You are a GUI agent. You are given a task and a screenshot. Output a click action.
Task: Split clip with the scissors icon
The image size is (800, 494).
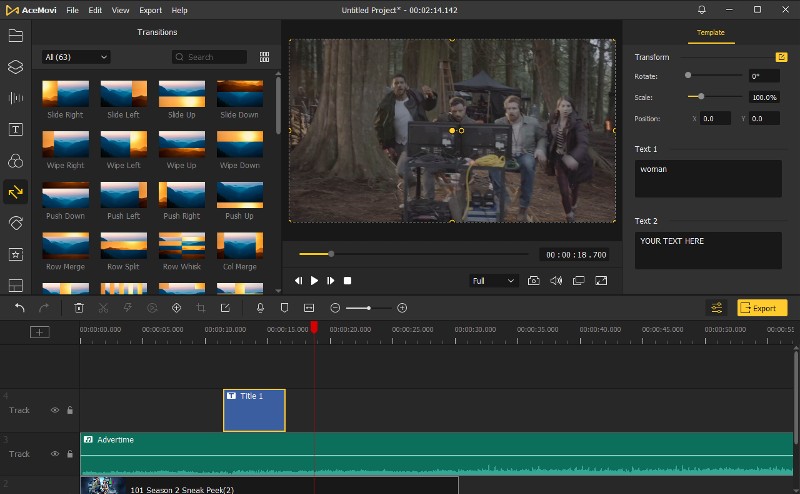[x=104, y=308]
